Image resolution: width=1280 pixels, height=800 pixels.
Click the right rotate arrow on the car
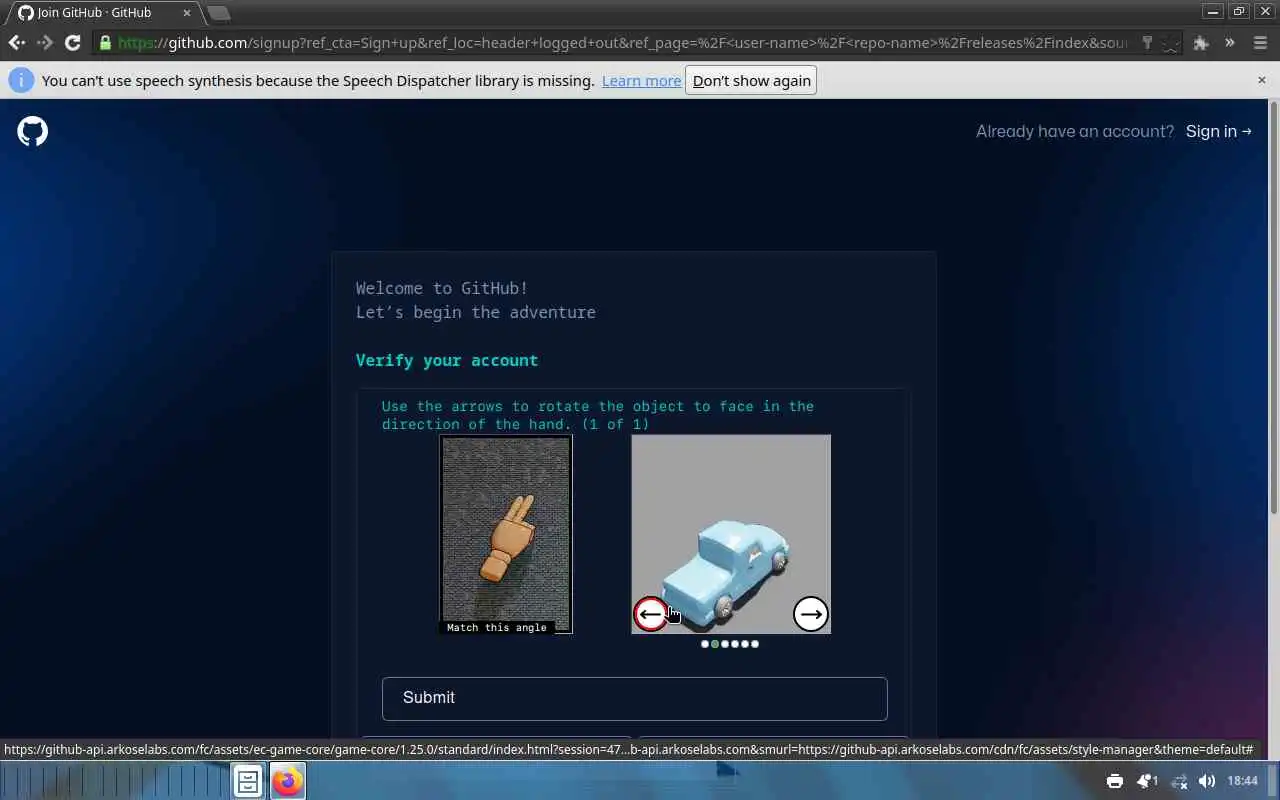810,614
